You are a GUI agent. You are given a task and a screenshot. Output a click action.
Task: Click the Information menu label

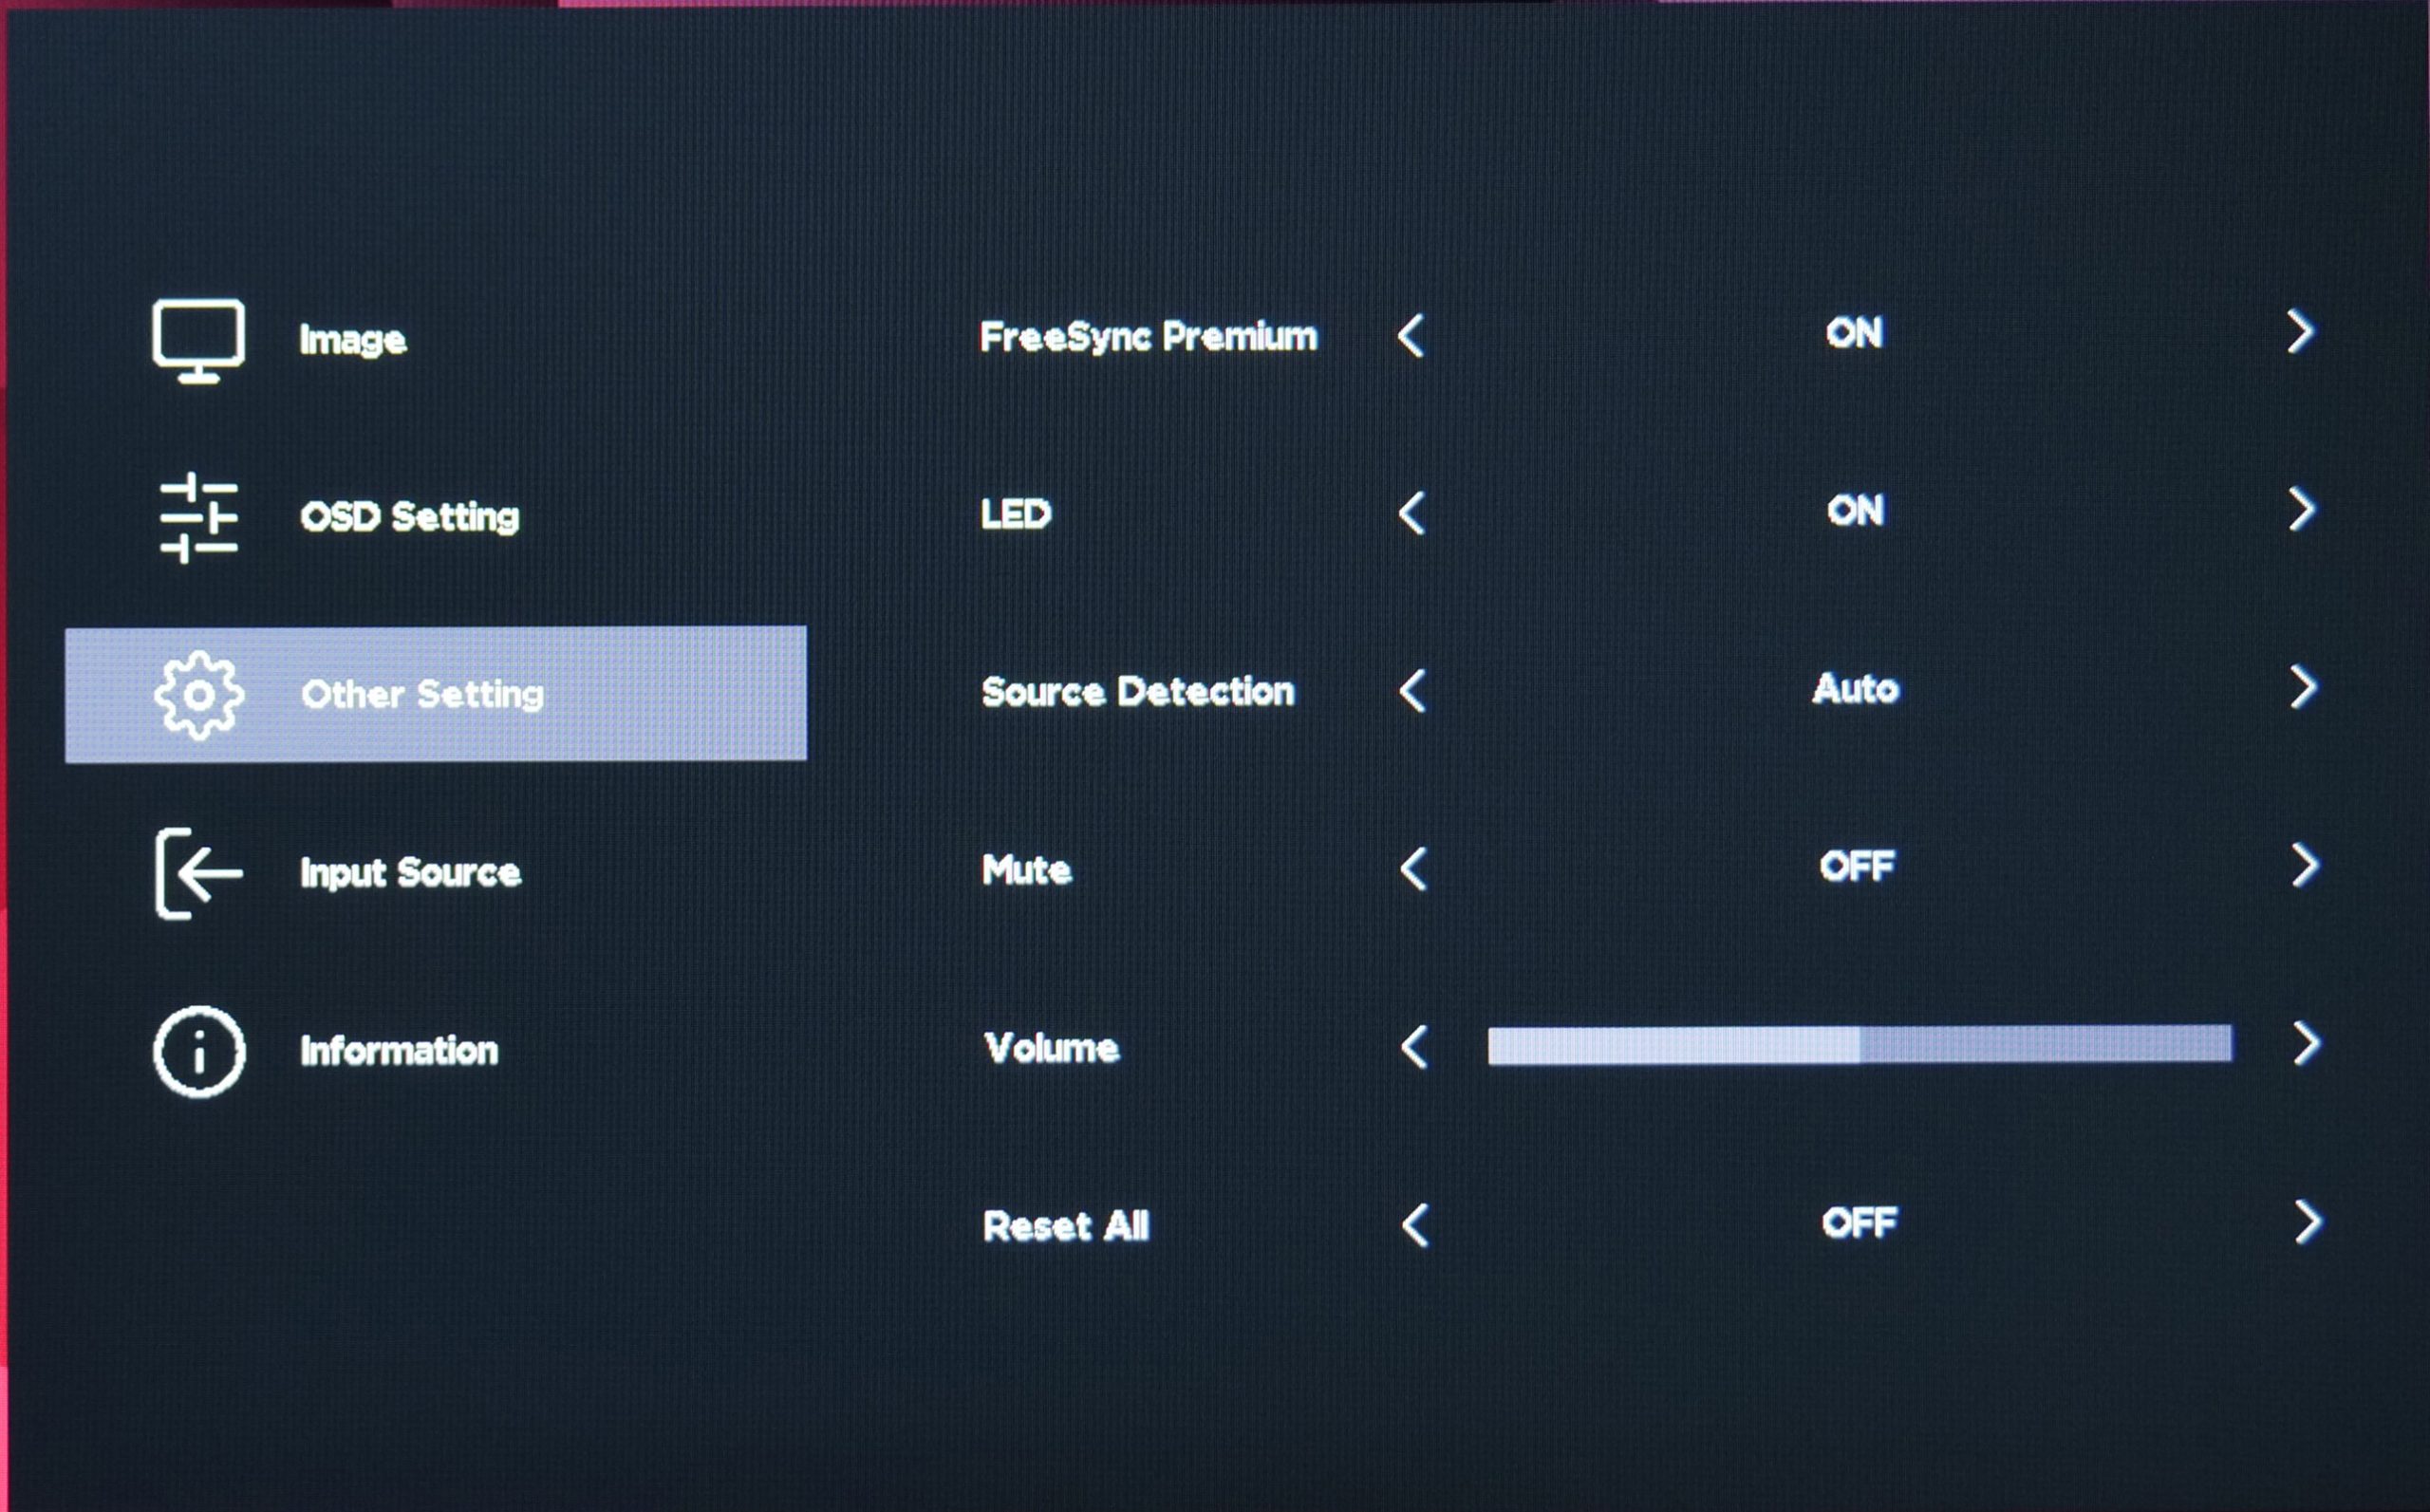(399, 1051)
